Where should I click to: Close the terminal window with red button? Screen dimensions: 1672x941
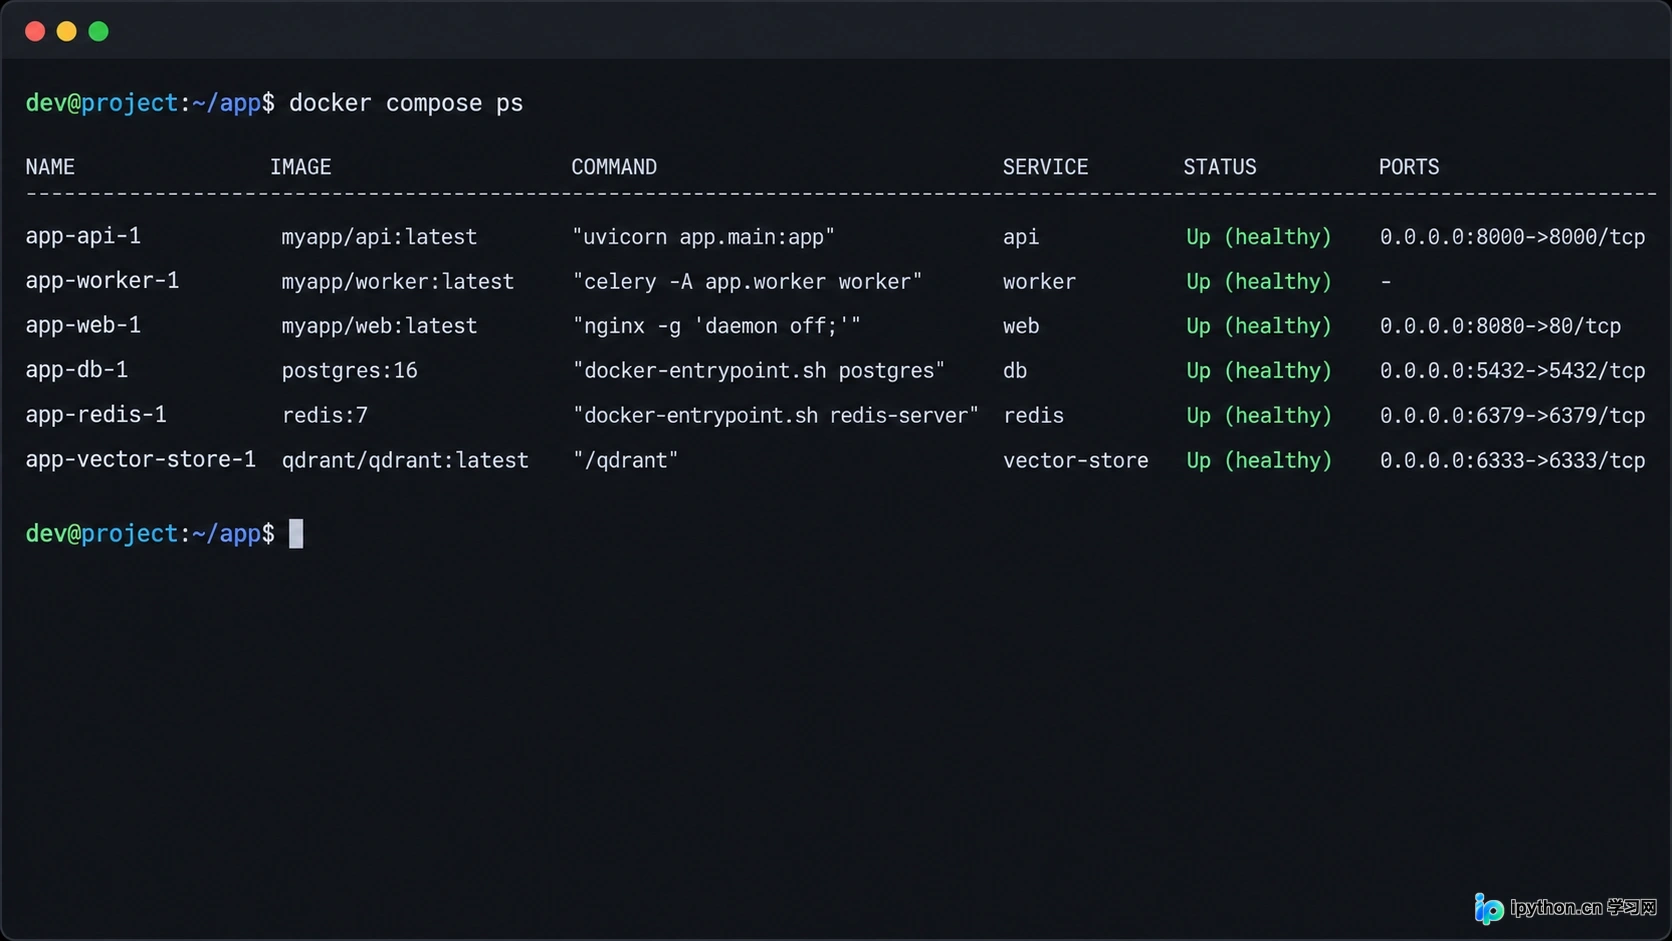click(x=35, y=31)
